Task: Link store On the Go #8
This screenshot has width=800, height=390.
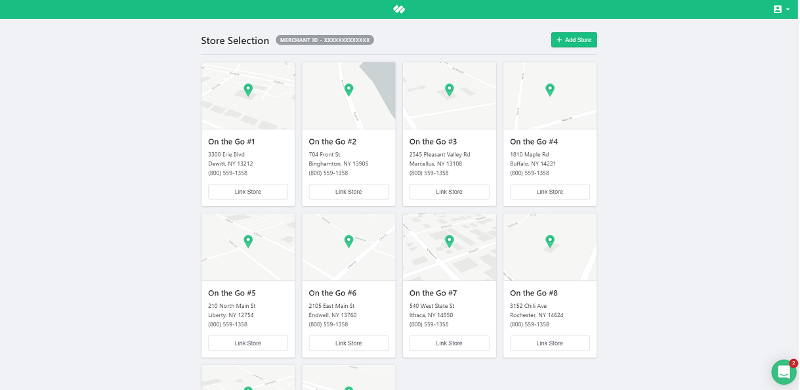Action: [549, 343]
